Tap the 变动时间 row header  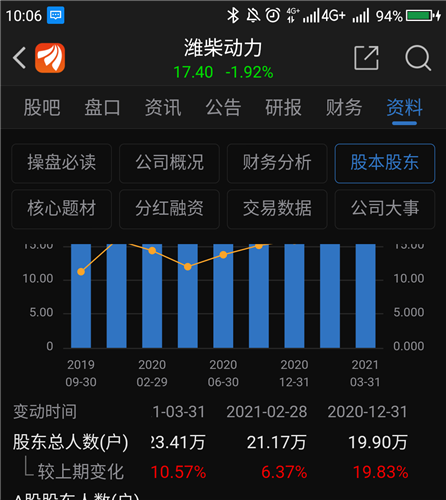point(45,412)
